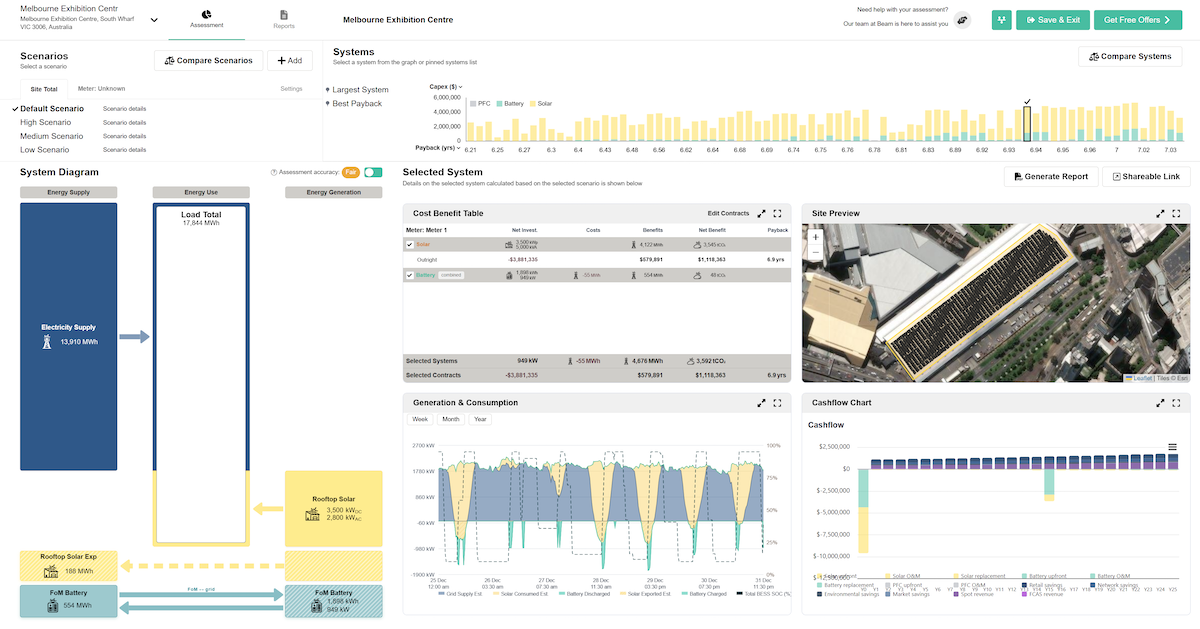1200x629 pixels.
Task: Click the green fork icon button
Action: click(1002, 20)
